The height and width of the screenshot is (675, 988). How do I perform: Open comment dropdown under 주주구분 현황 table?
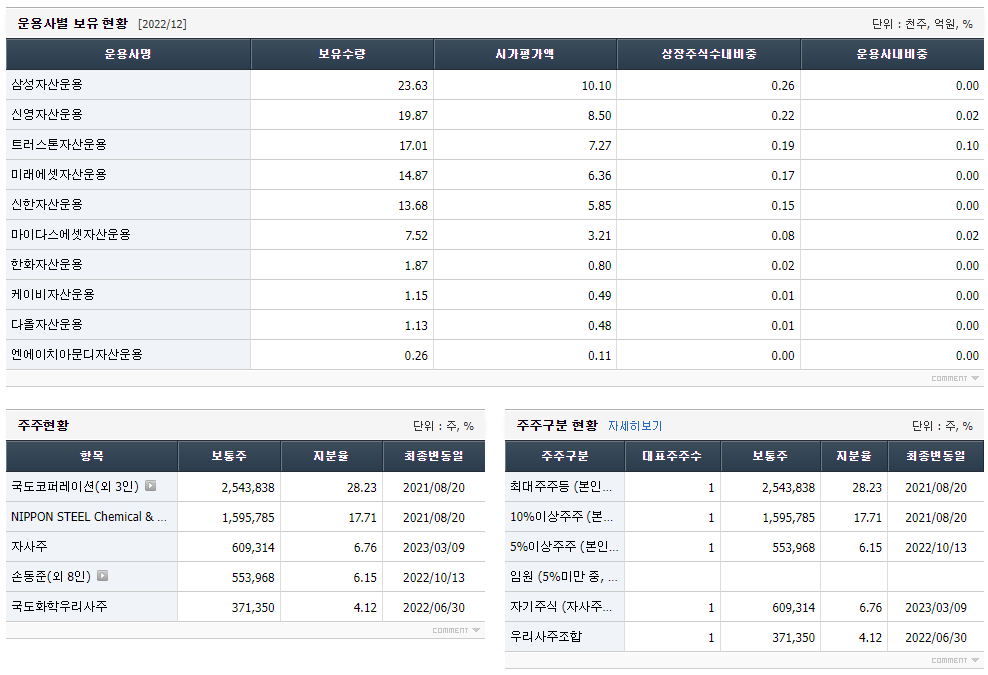pos(955,661)
